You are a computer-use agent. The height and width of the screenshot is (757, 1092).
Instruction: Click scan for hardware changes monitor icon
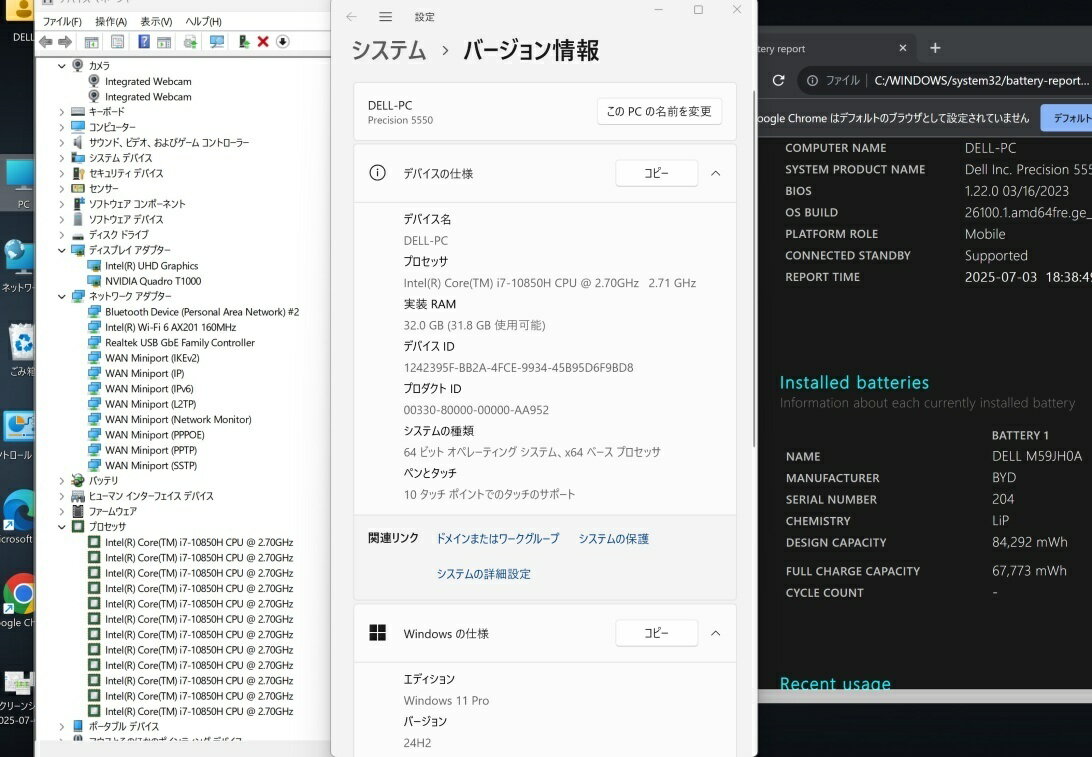tap(217, 41)
